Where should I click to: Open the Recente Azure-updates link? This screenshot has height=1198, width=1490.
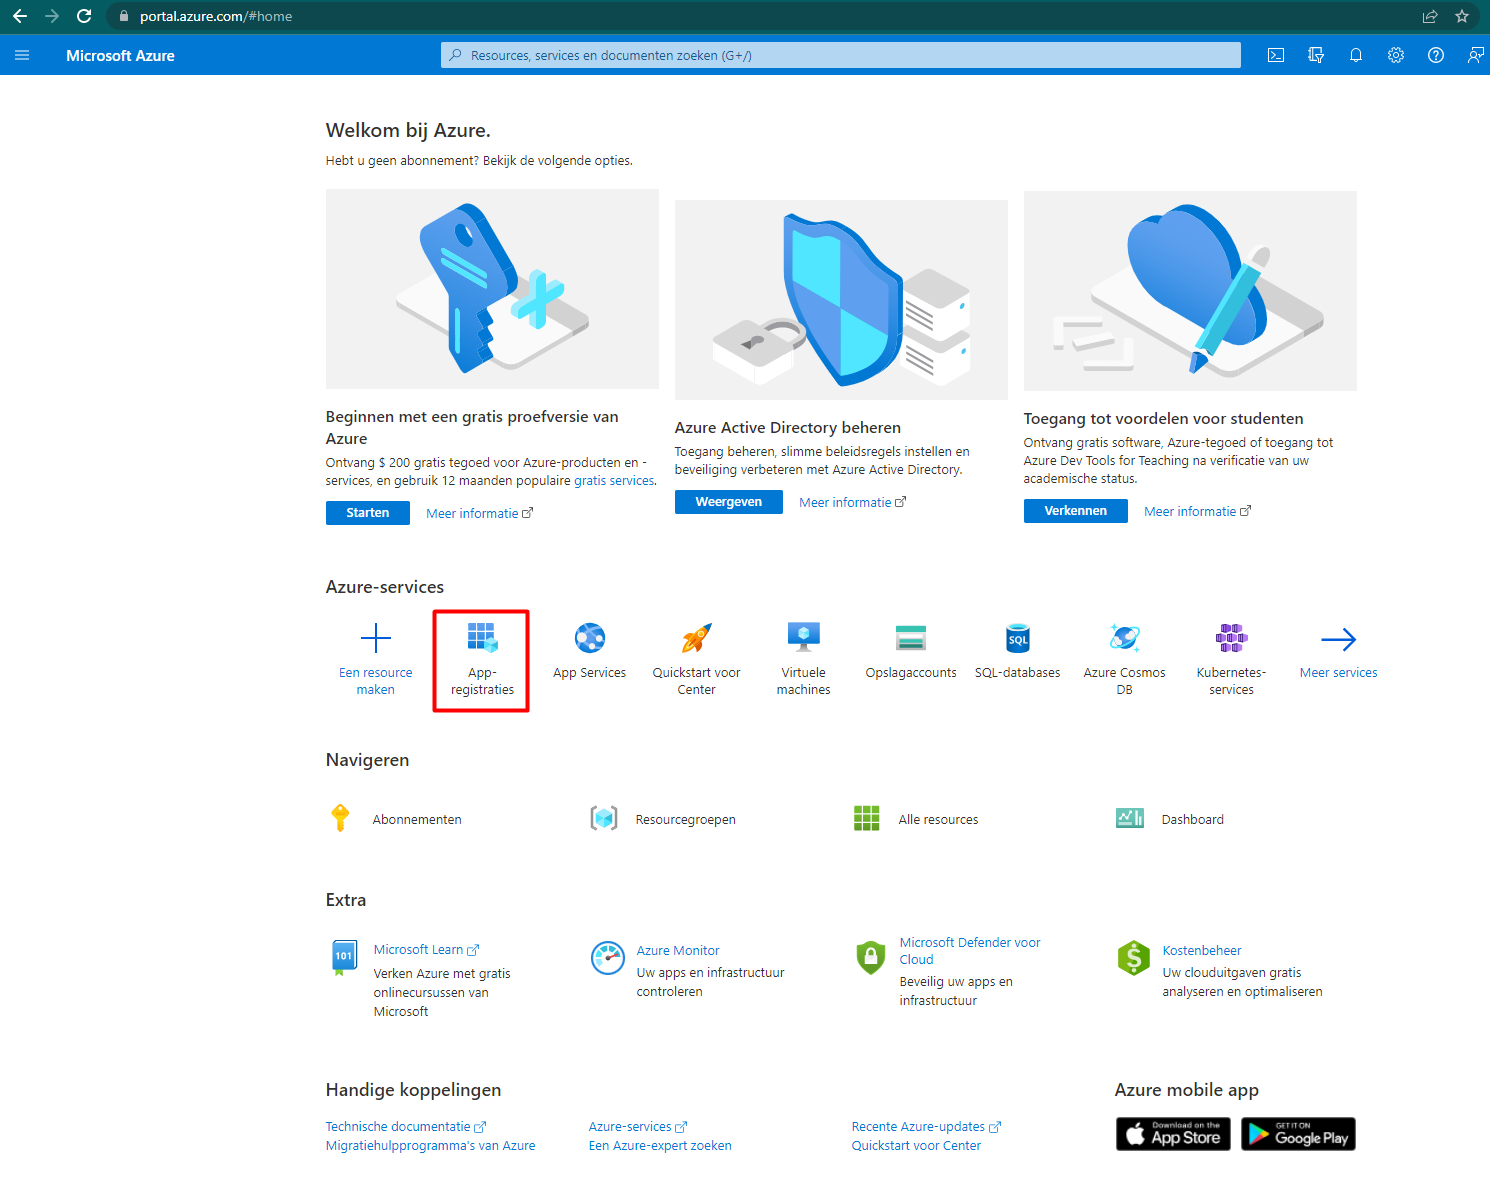[927, 1127]
